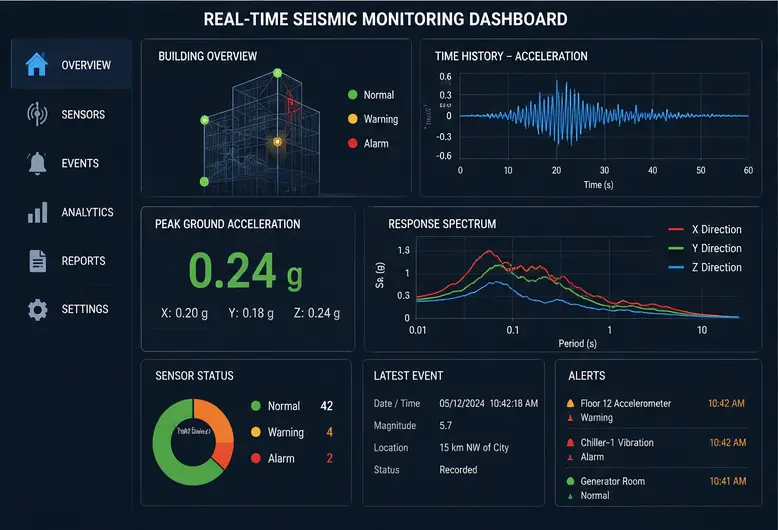The width and height of the screenshot is (778, 530).
Task: Click the X: 0.20 g reading
Action: click(184, 313)
